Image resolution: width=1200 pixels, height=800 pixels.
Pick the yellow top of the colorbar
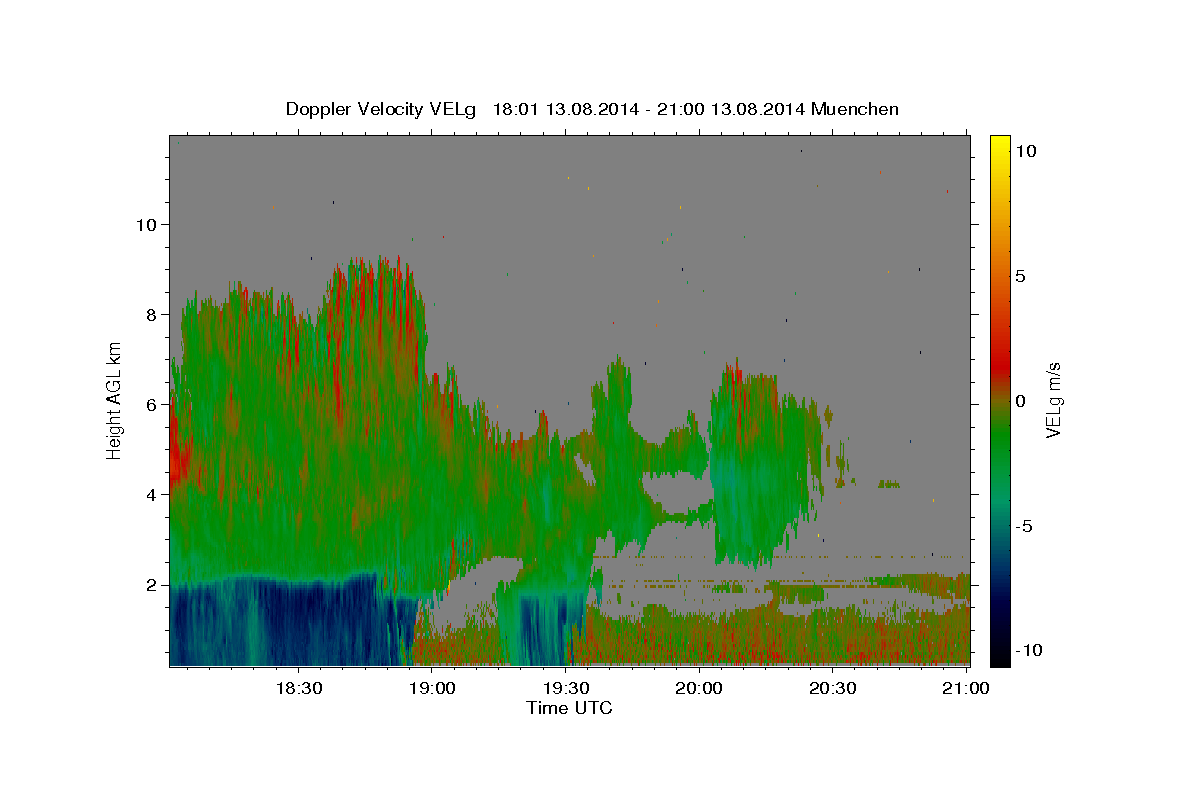tap(999, 145)
